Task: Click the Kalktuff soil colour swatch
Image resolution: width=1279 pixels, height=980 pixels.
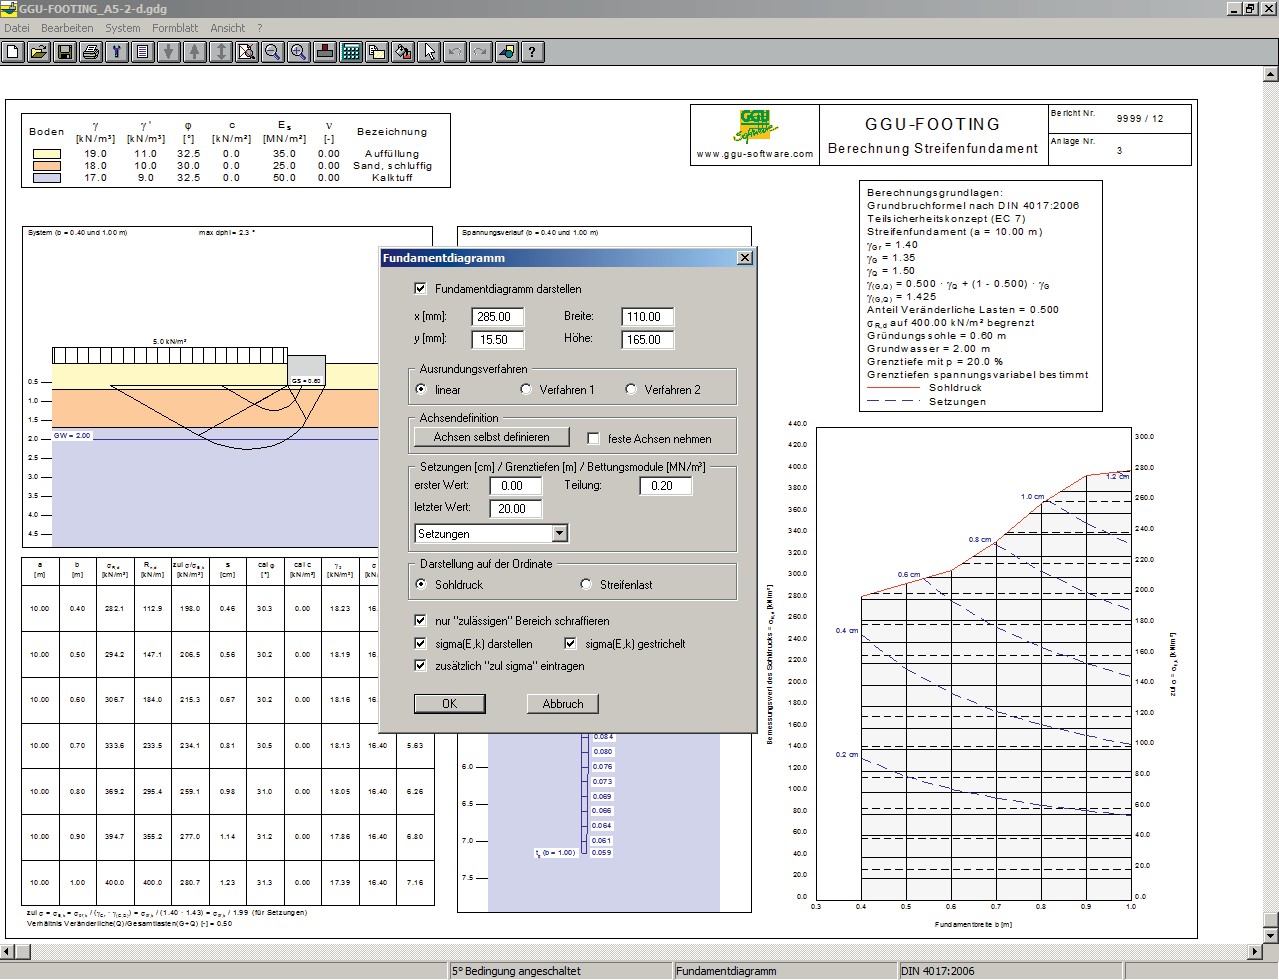Action: click(x=47, y=178)
